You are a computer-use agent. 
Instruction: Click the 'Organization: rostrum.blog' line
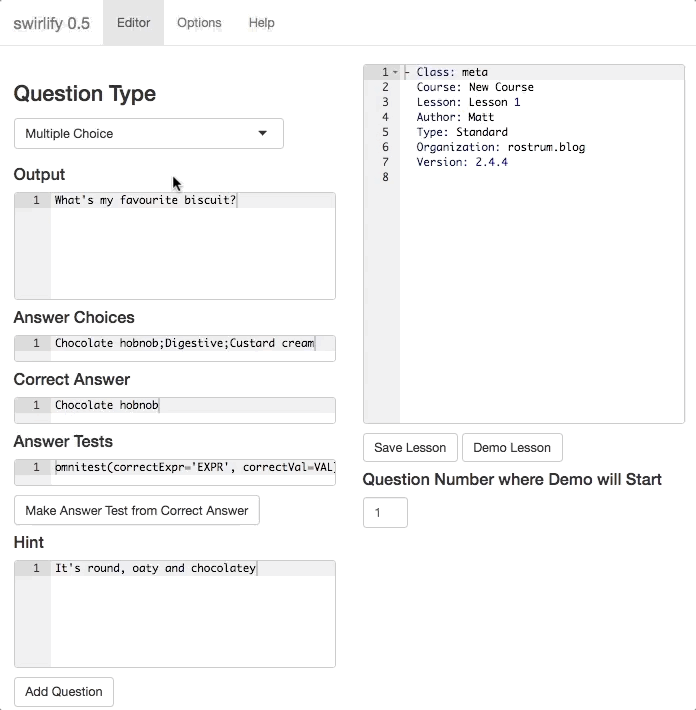[501, 147]
